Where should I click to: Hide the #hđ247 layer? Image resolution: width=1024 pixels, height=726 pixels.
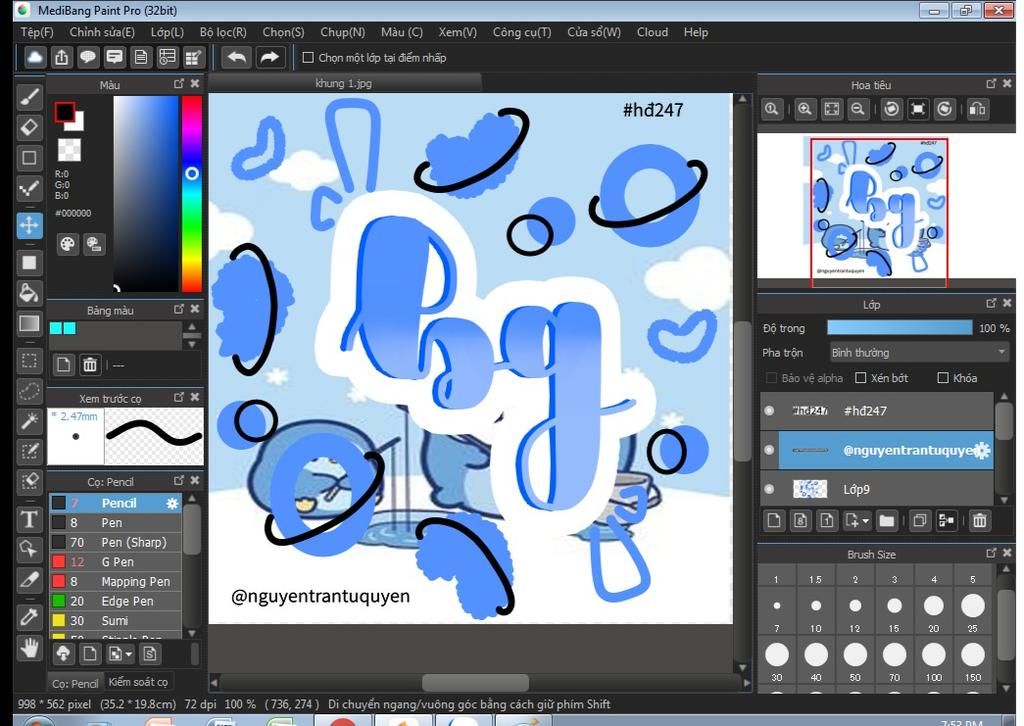click(769, 411)
